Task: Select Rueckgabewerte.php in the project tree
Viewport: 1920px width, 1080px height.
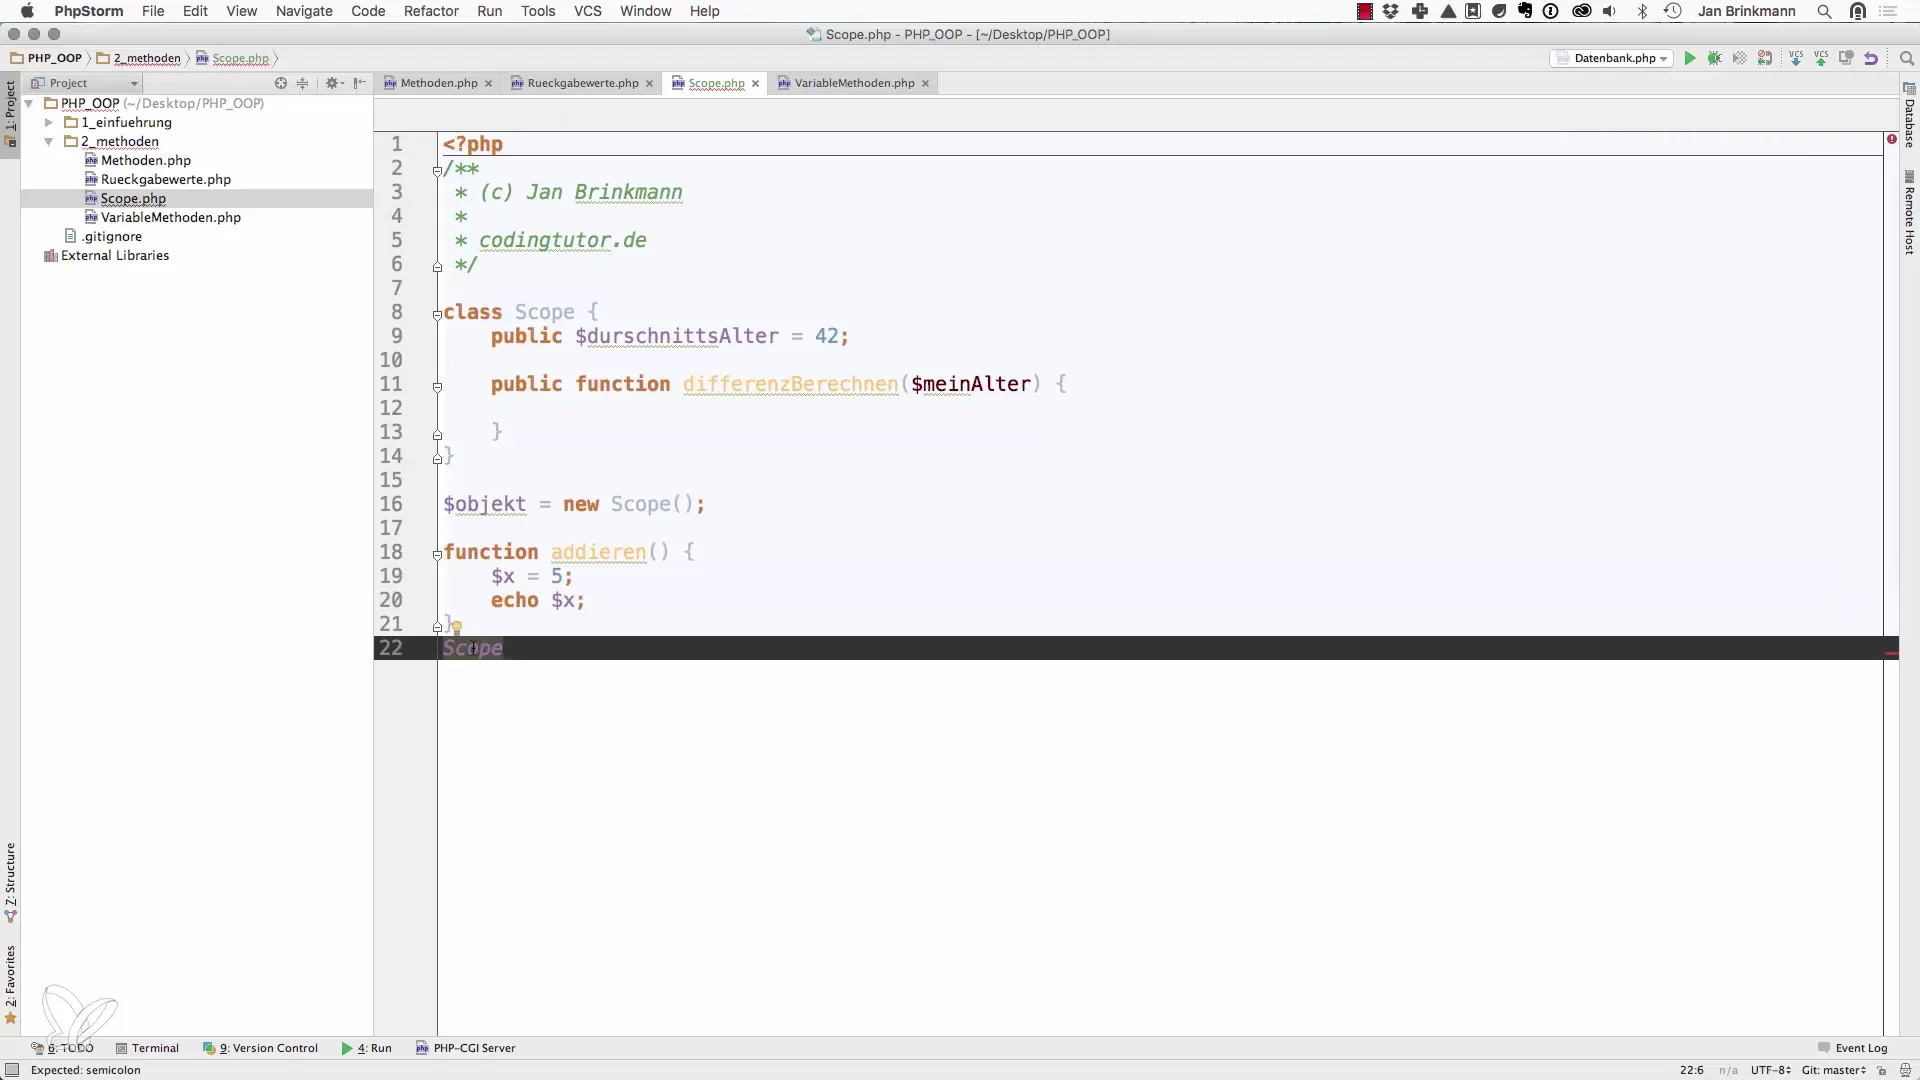Action: 166,179
